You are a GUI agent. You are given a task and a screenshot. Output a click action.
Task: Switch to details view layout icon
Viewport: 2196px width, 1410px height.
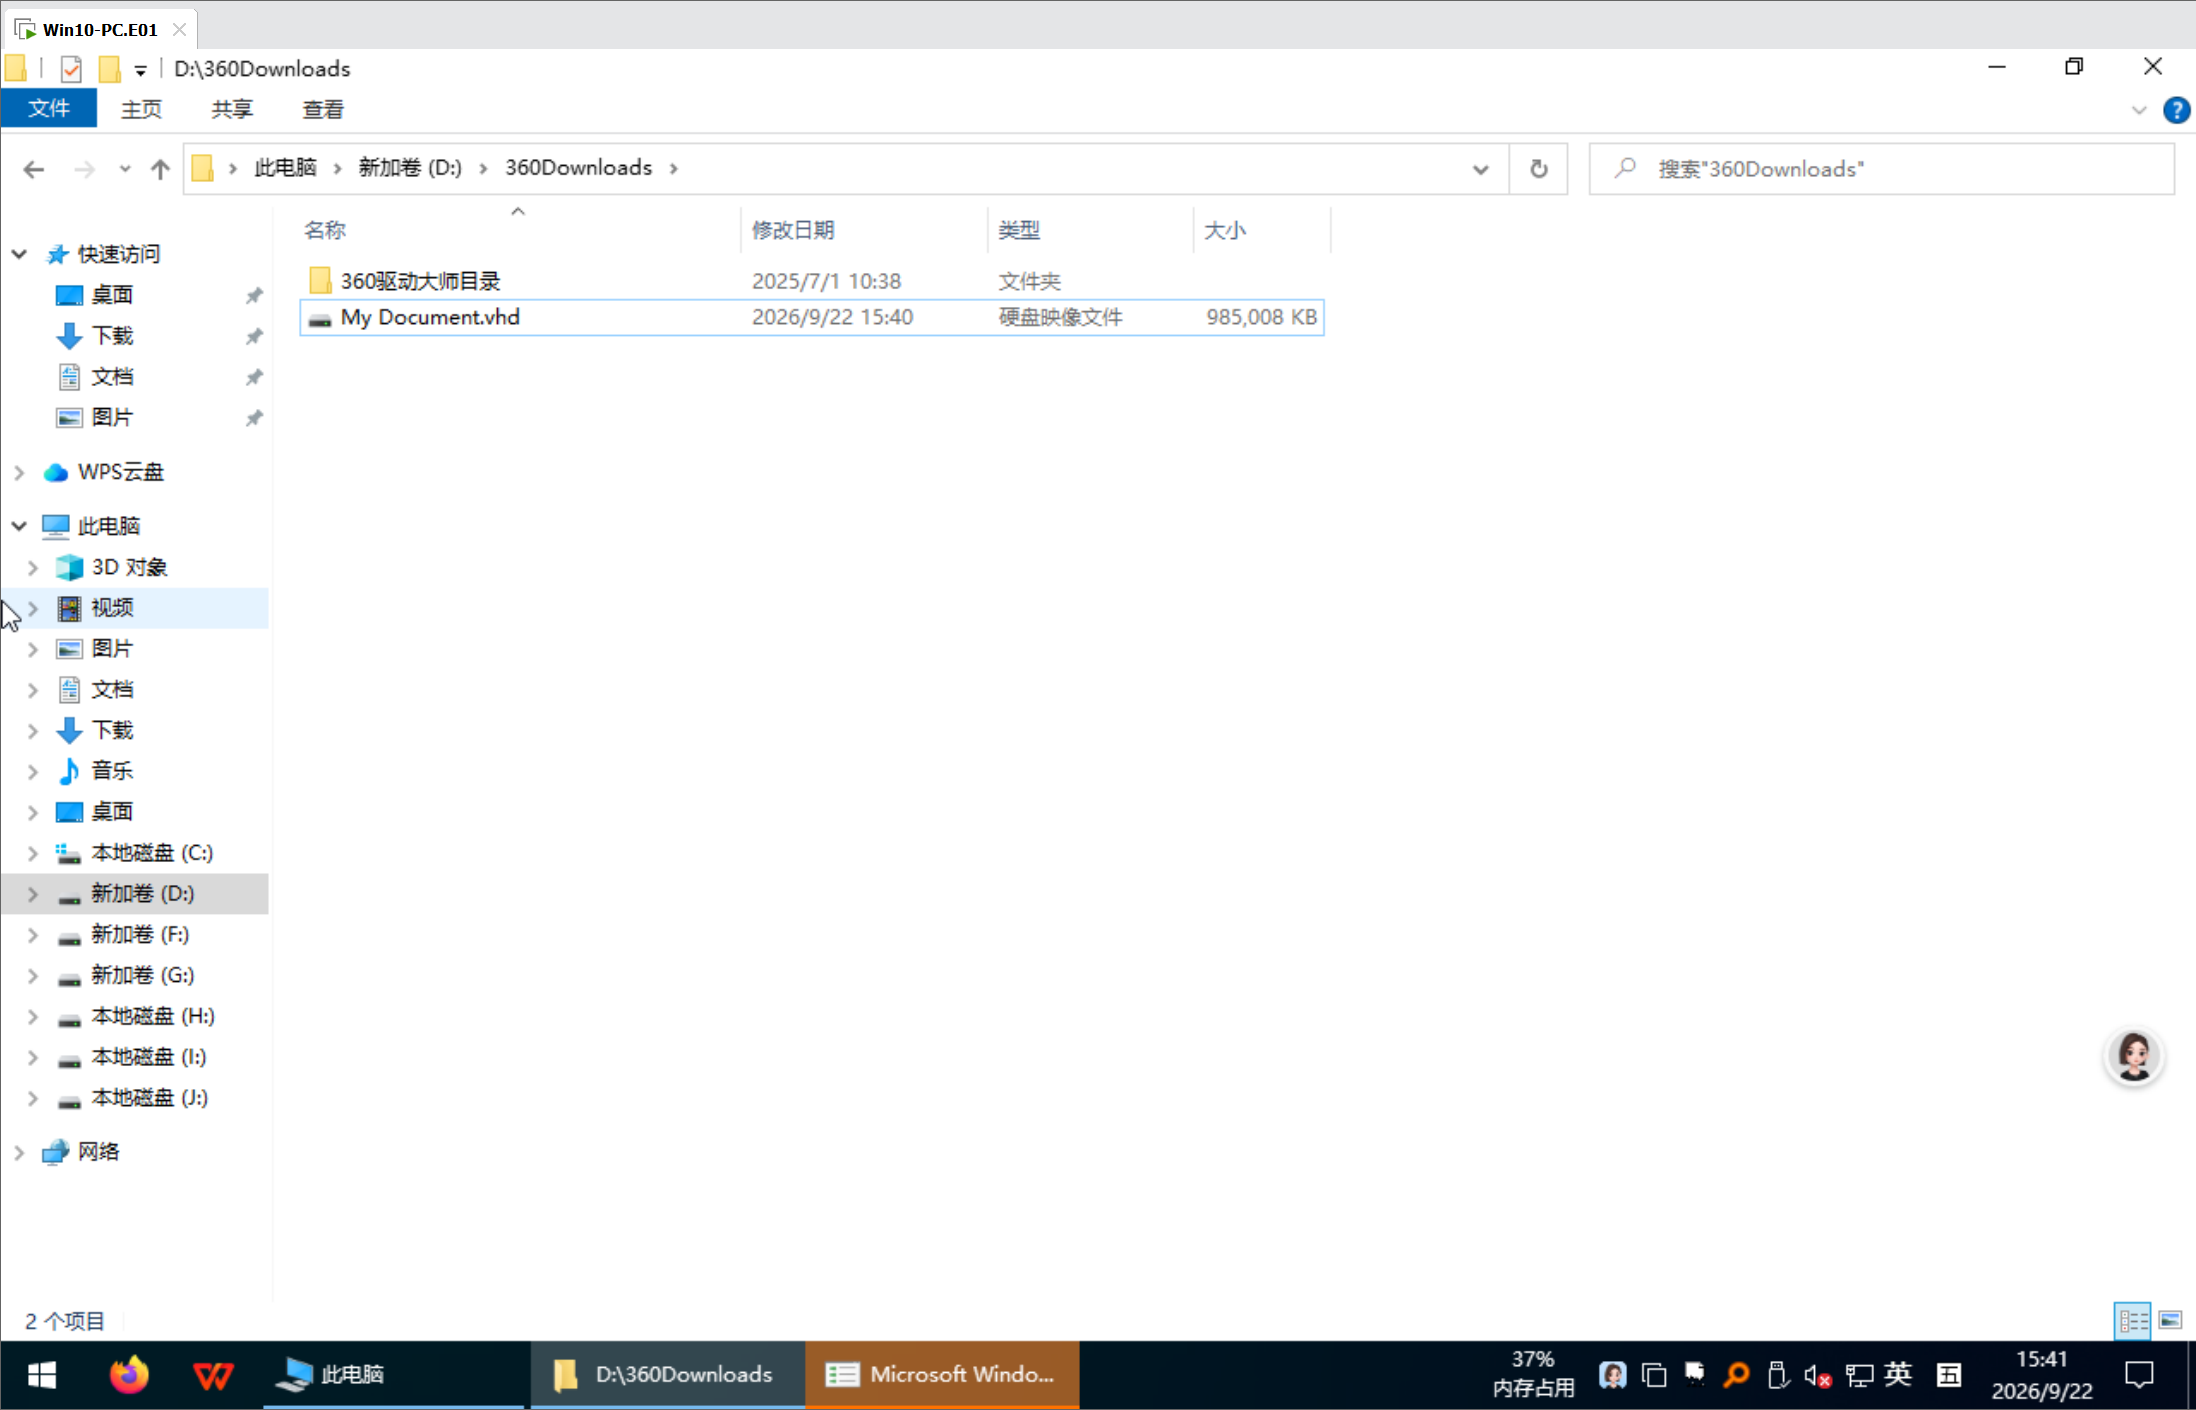coord(2132,1321)
